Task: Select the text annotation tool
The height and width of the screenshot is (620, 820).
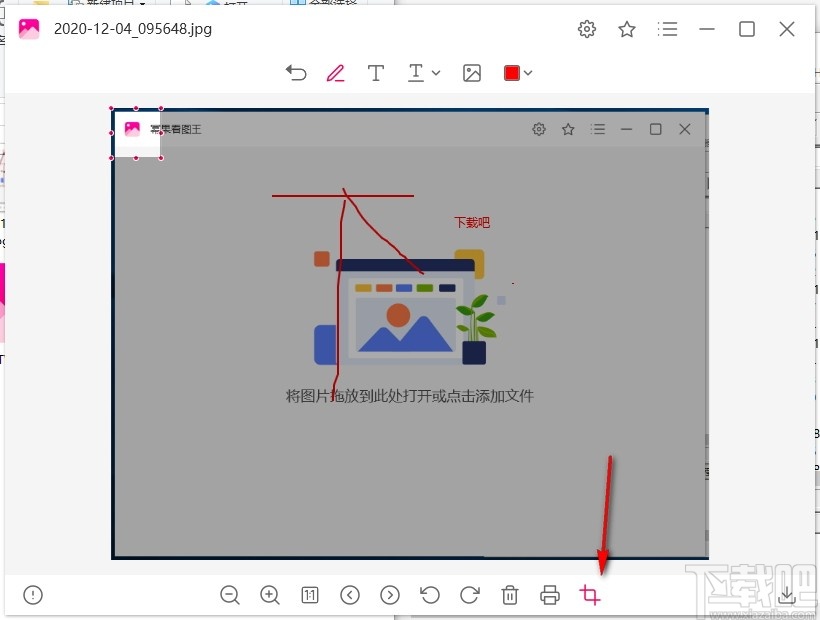Action: [x=375, y=72]
